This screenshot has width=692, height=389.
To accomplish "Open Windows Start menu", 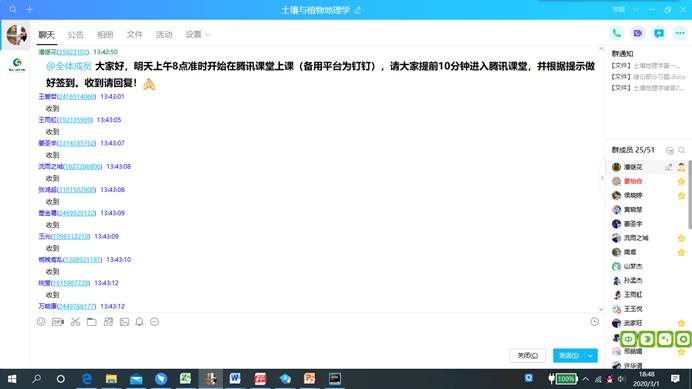I will pyautogui.click(x=12, y=379).
